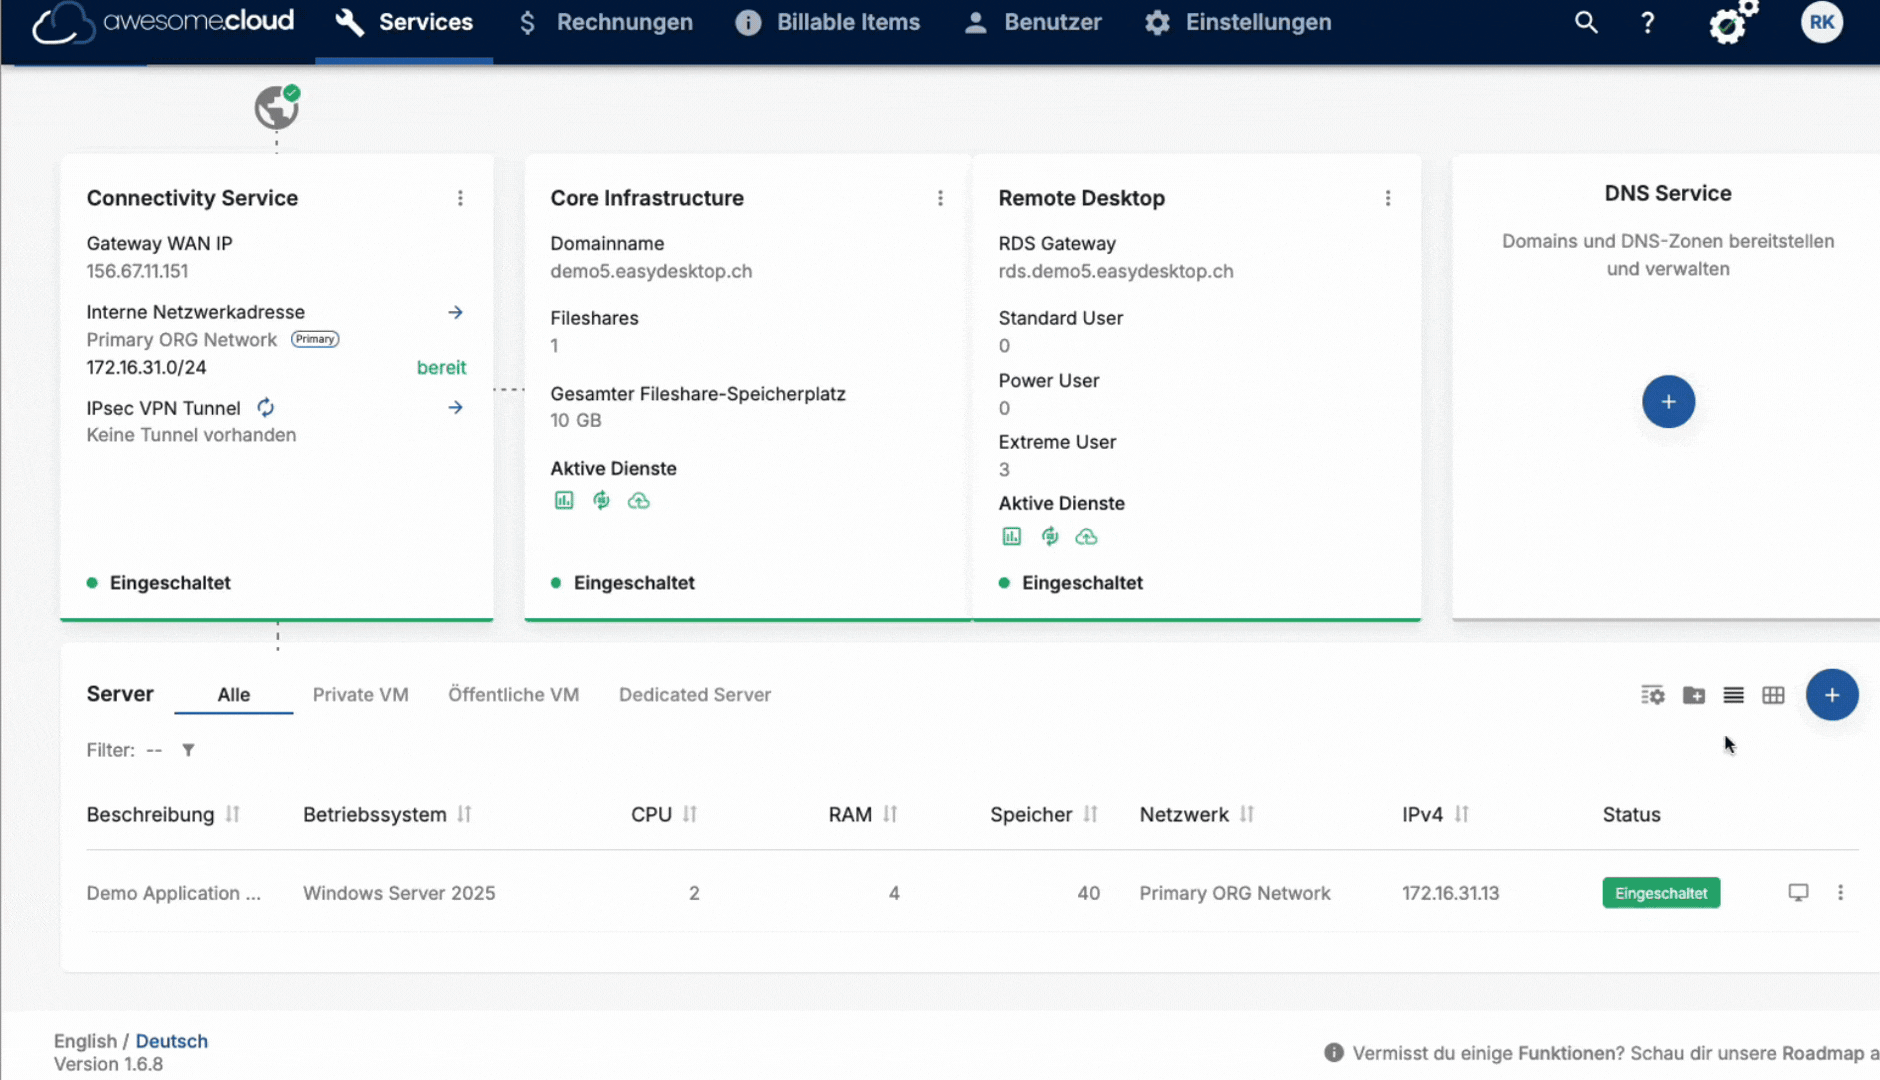Go to Rechnungen menu

(605, 22)
